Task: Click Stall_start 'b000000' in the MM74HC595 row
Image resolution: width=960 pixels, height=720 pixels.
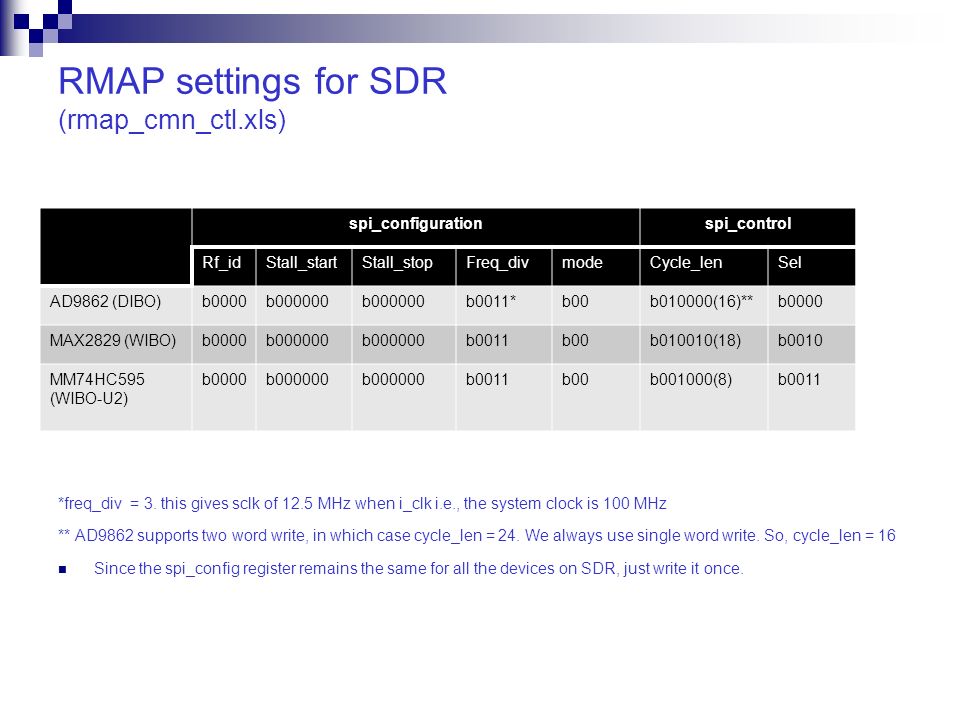Action: pos(297,380)
